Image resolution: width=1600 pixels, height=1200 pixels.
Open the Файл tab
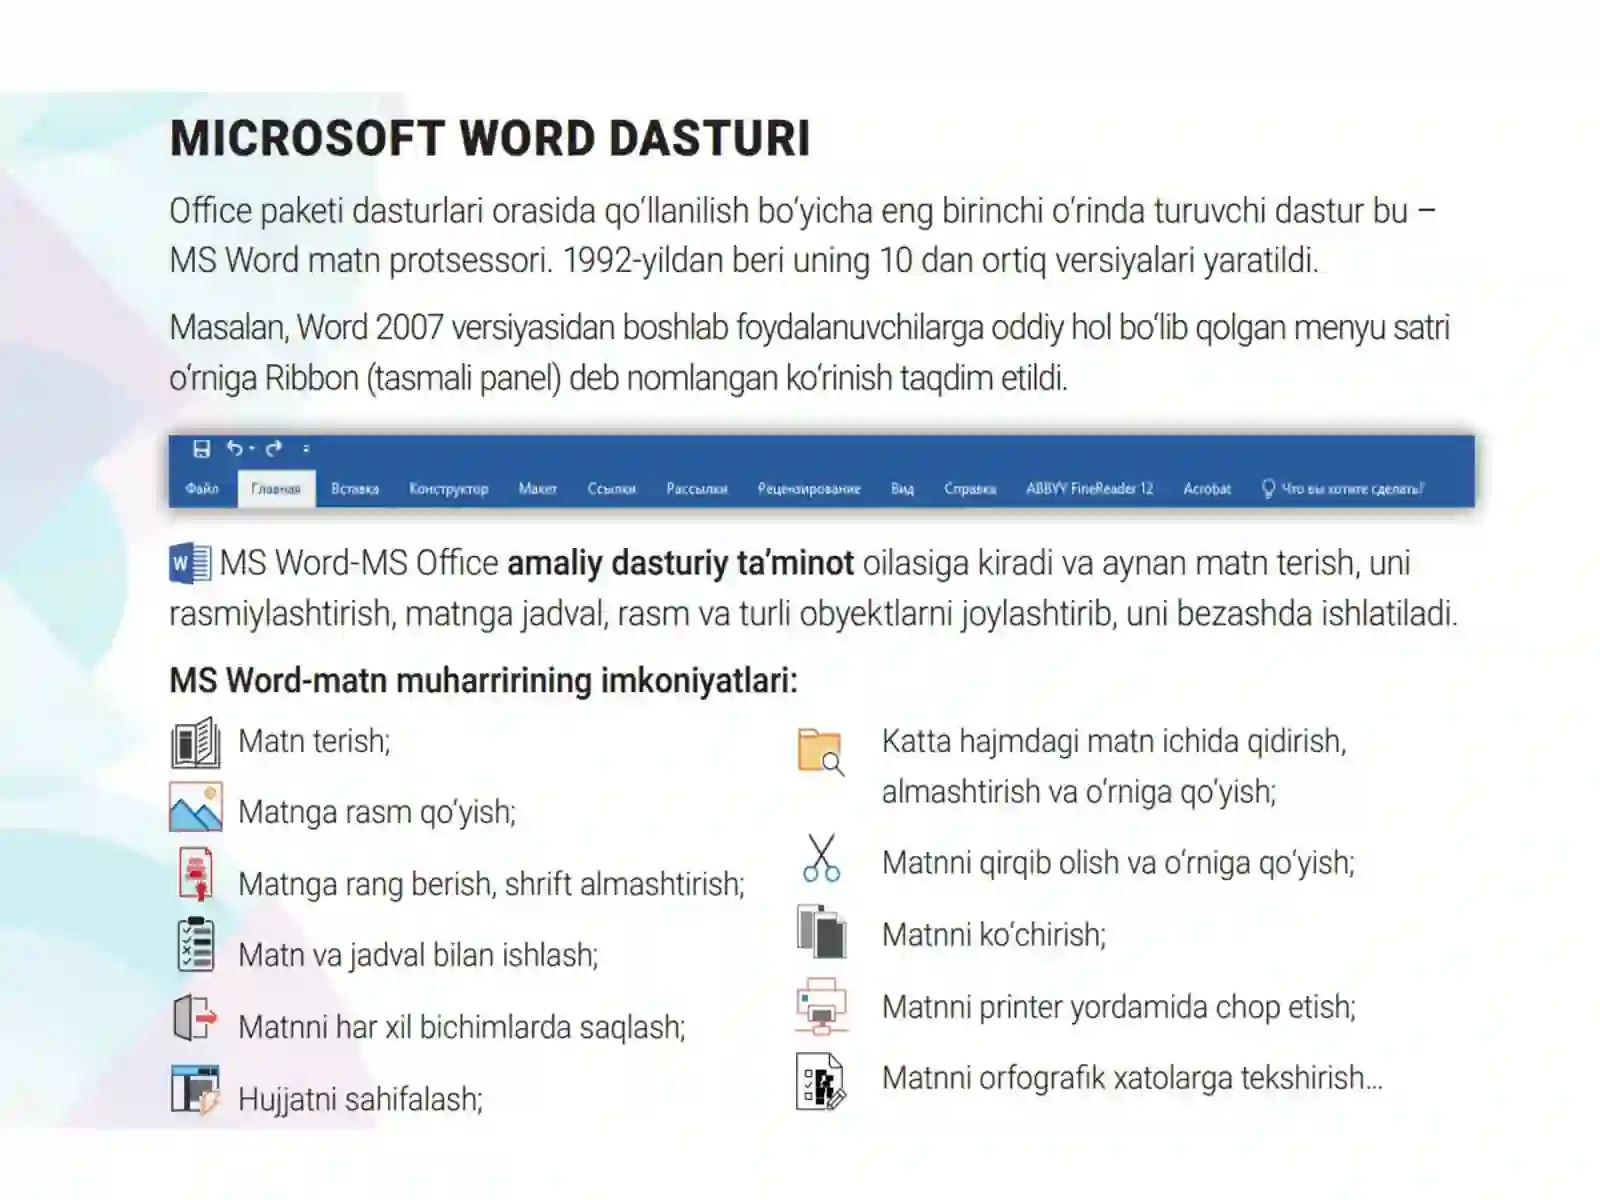(202, 489)
